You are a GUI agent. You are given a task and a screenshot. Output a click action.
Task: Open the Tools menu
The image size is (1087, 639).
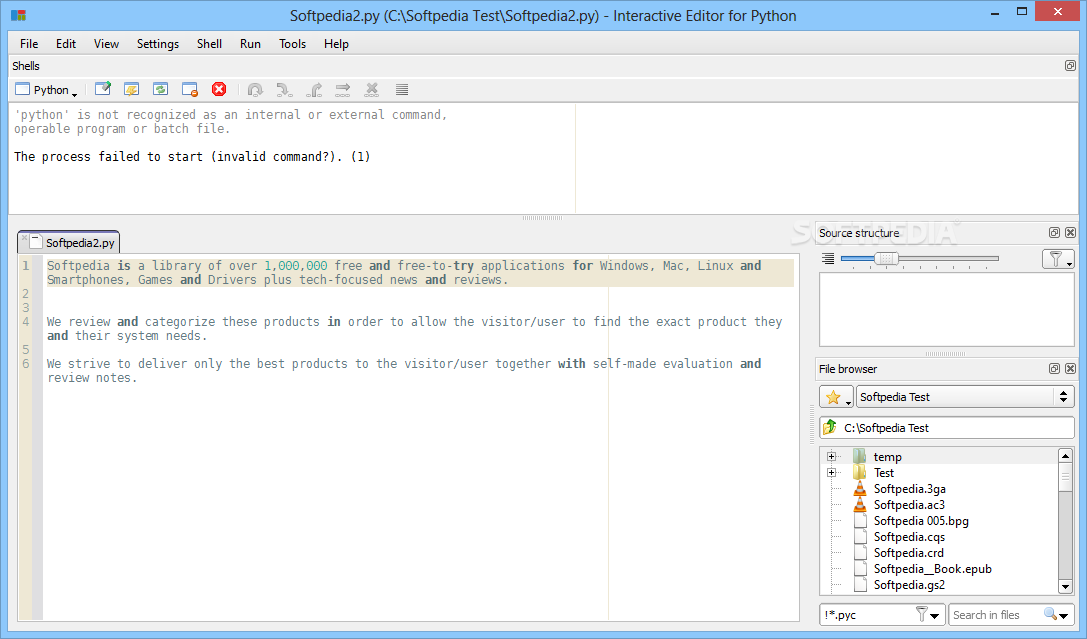[293, 44]
